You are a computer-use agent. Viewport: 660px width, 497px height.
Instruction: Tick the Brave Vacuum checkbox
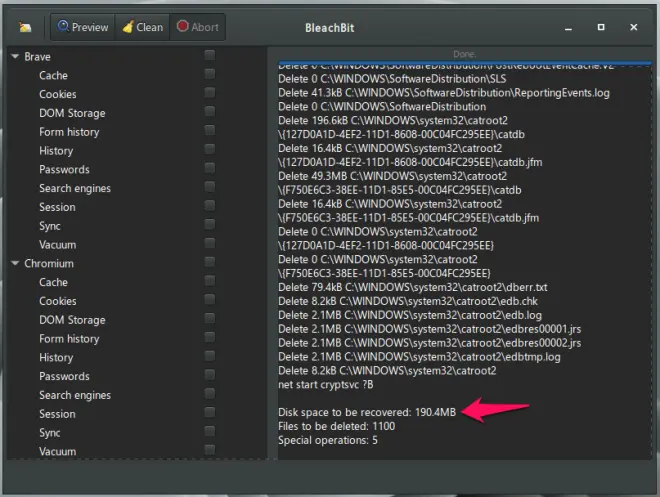[210, 243]
